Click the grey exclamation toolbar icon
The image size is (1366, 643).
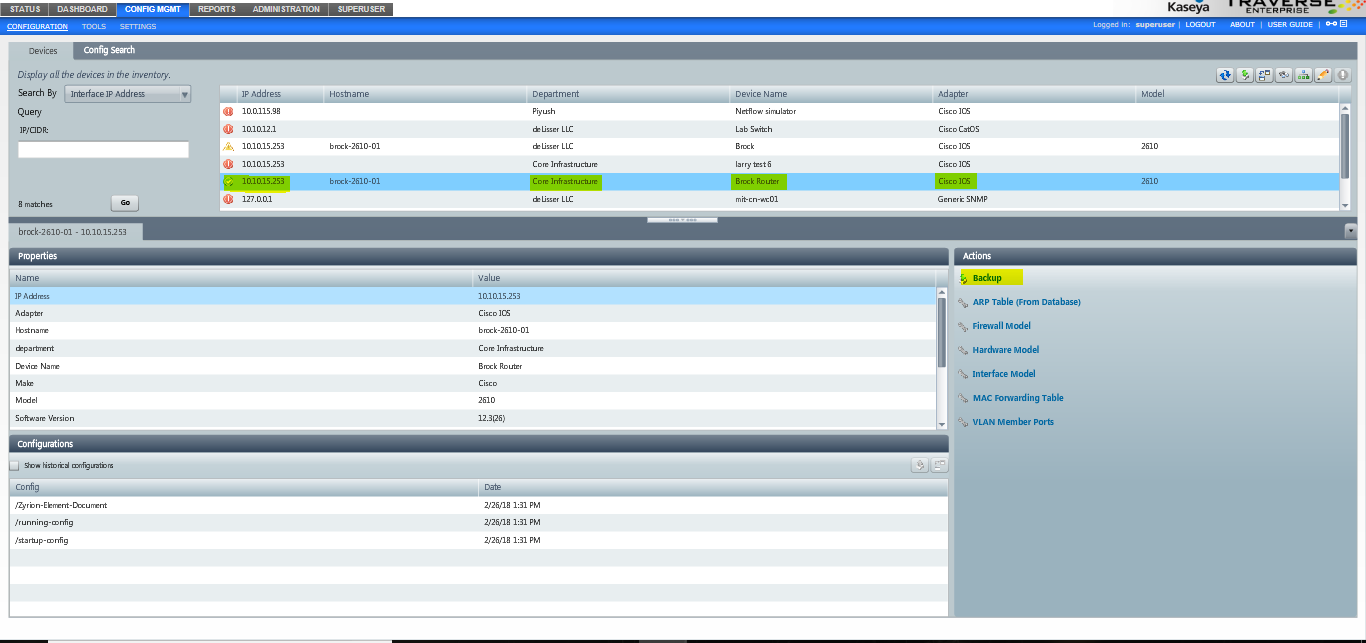tap(1343, 75)
